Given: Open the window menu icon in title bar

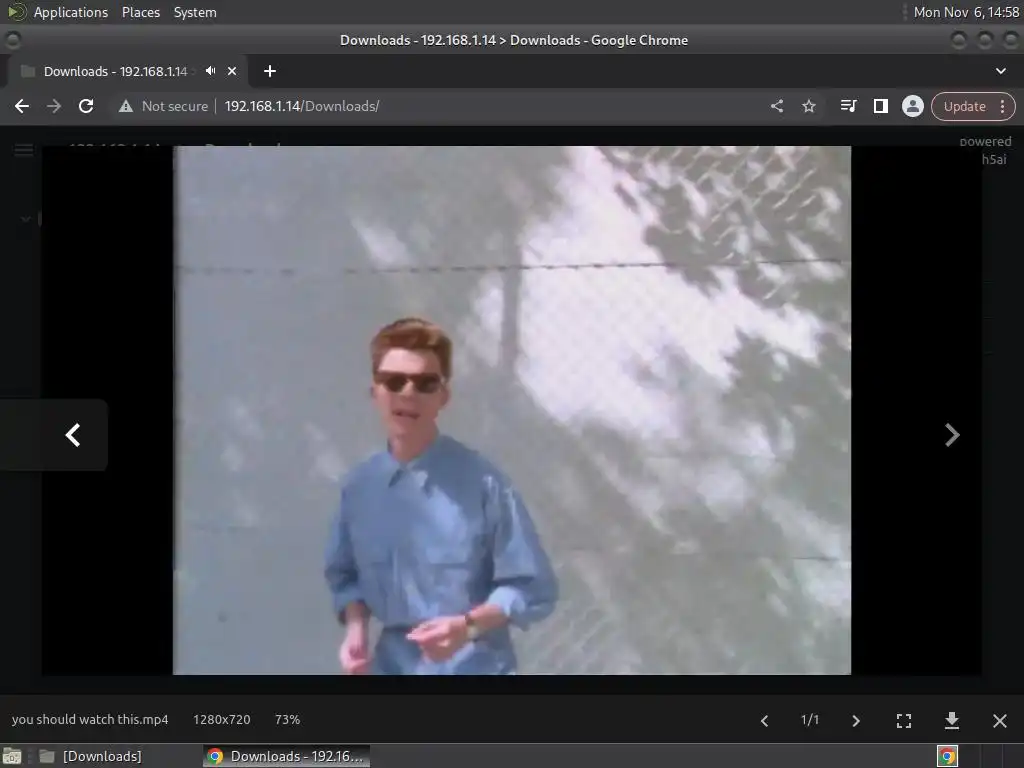Looking at the screenshot, I should click(x=12, y=40).
